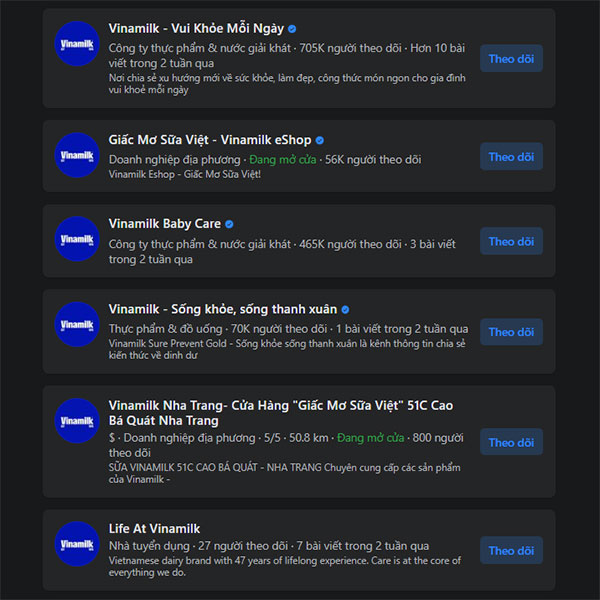Click 'SỮA VINAMILK 51C CAO BÁ QUÁT' description

pos(285,473)
